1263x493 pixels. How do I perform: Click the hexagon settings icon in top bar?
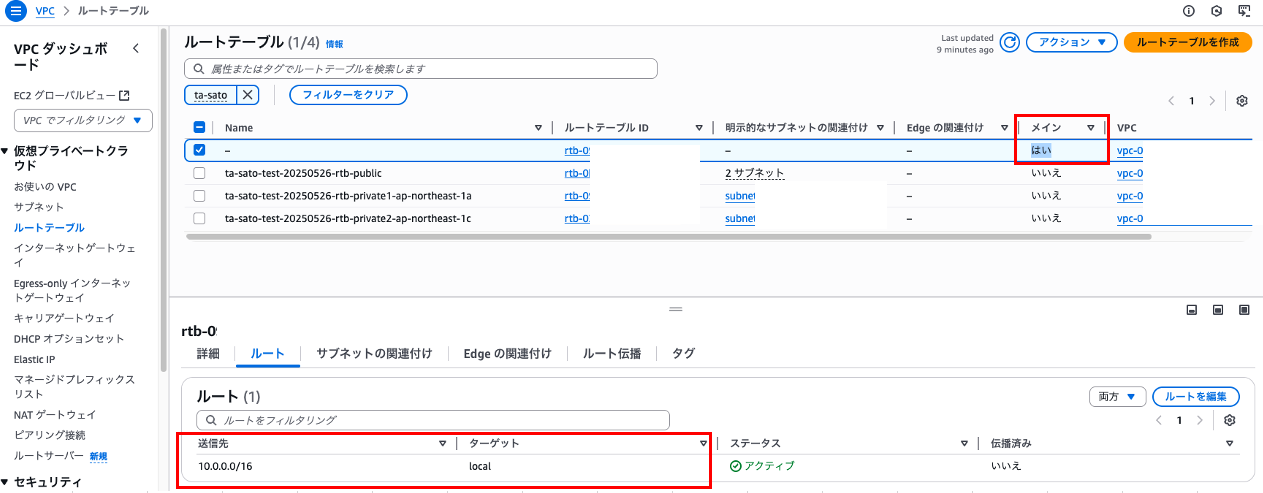pyautogui.click(x=1216, y=11)
